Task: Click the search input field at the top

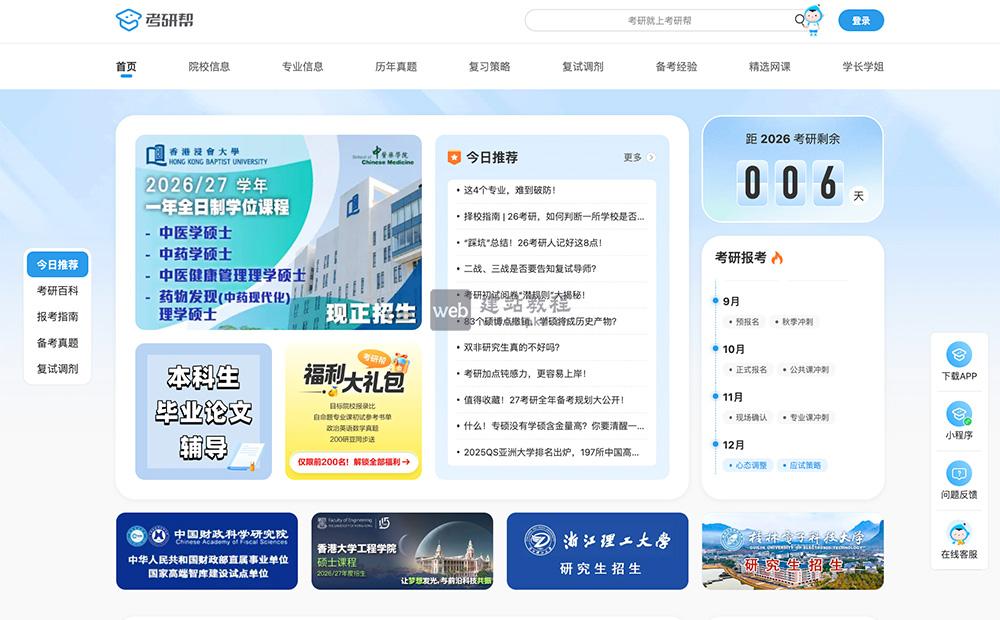Action: (x=660, y=20)
